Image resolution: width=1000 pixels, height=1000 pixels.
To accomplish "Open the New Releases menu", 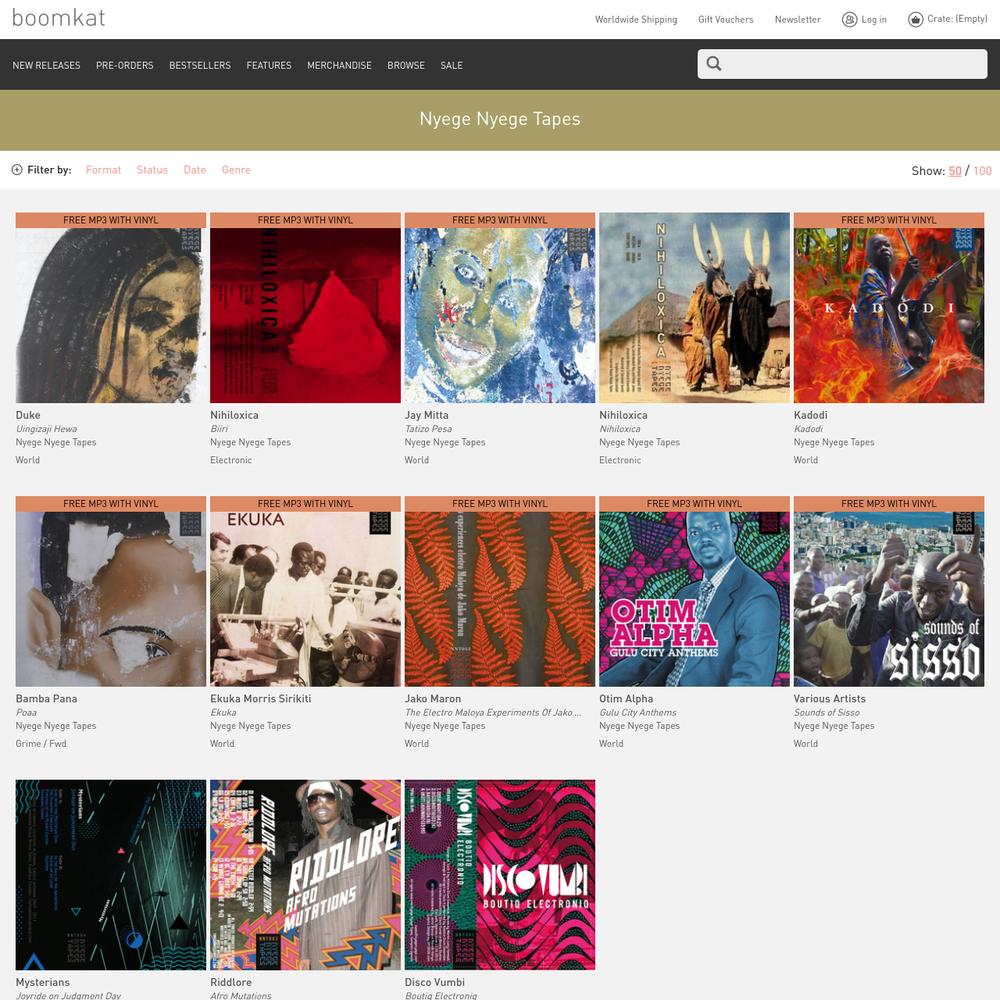I will point(47,65).
